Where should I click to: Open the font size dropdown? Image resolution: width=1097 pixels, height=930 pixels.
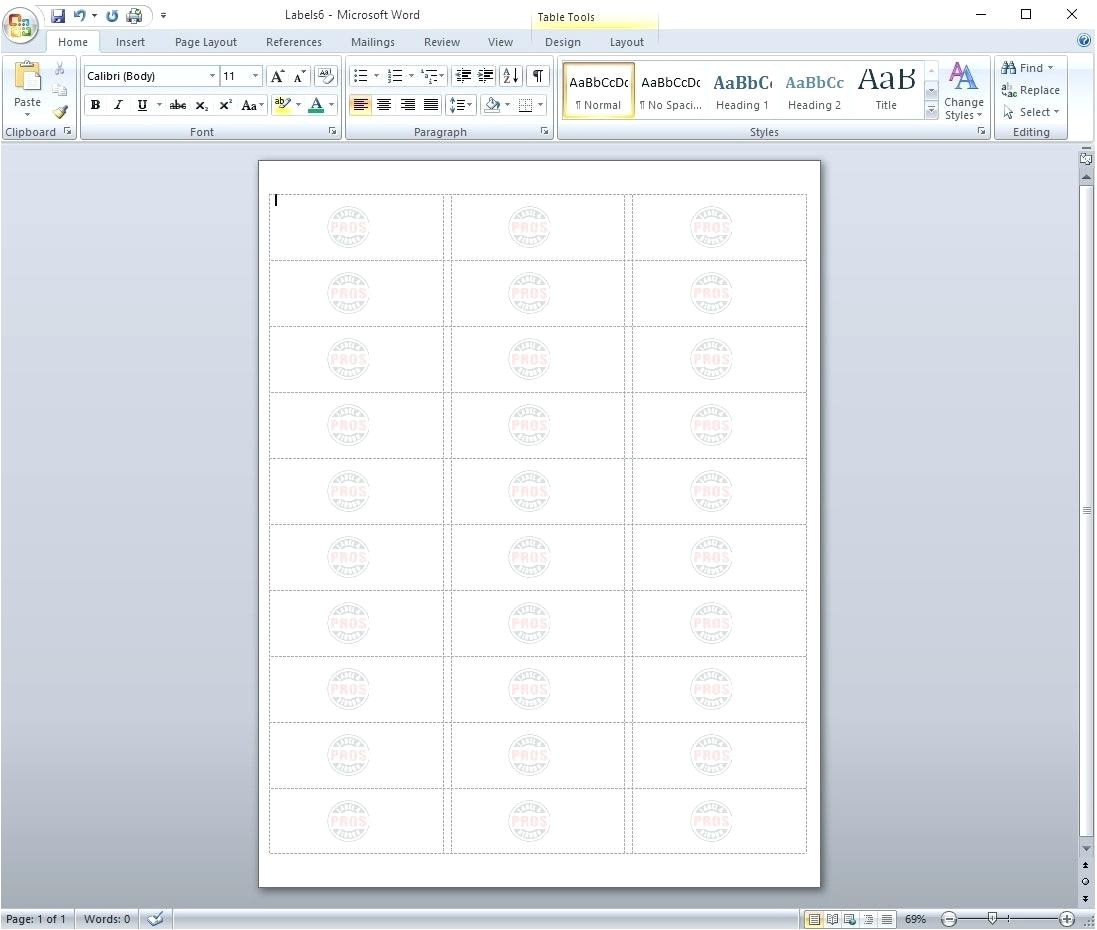(255, 76)
